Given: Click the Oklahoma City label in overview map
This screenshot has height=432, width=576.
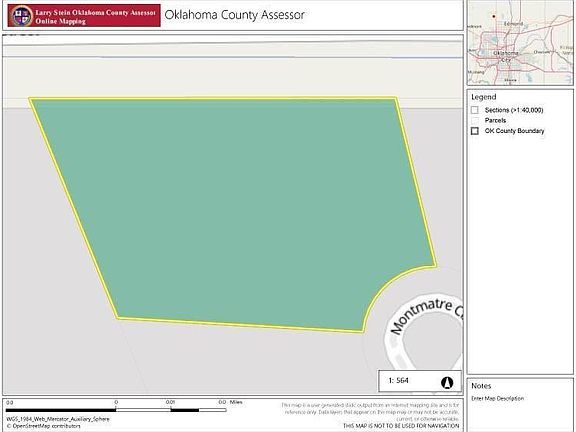Looking at the screenshot, I should (505, 56).
